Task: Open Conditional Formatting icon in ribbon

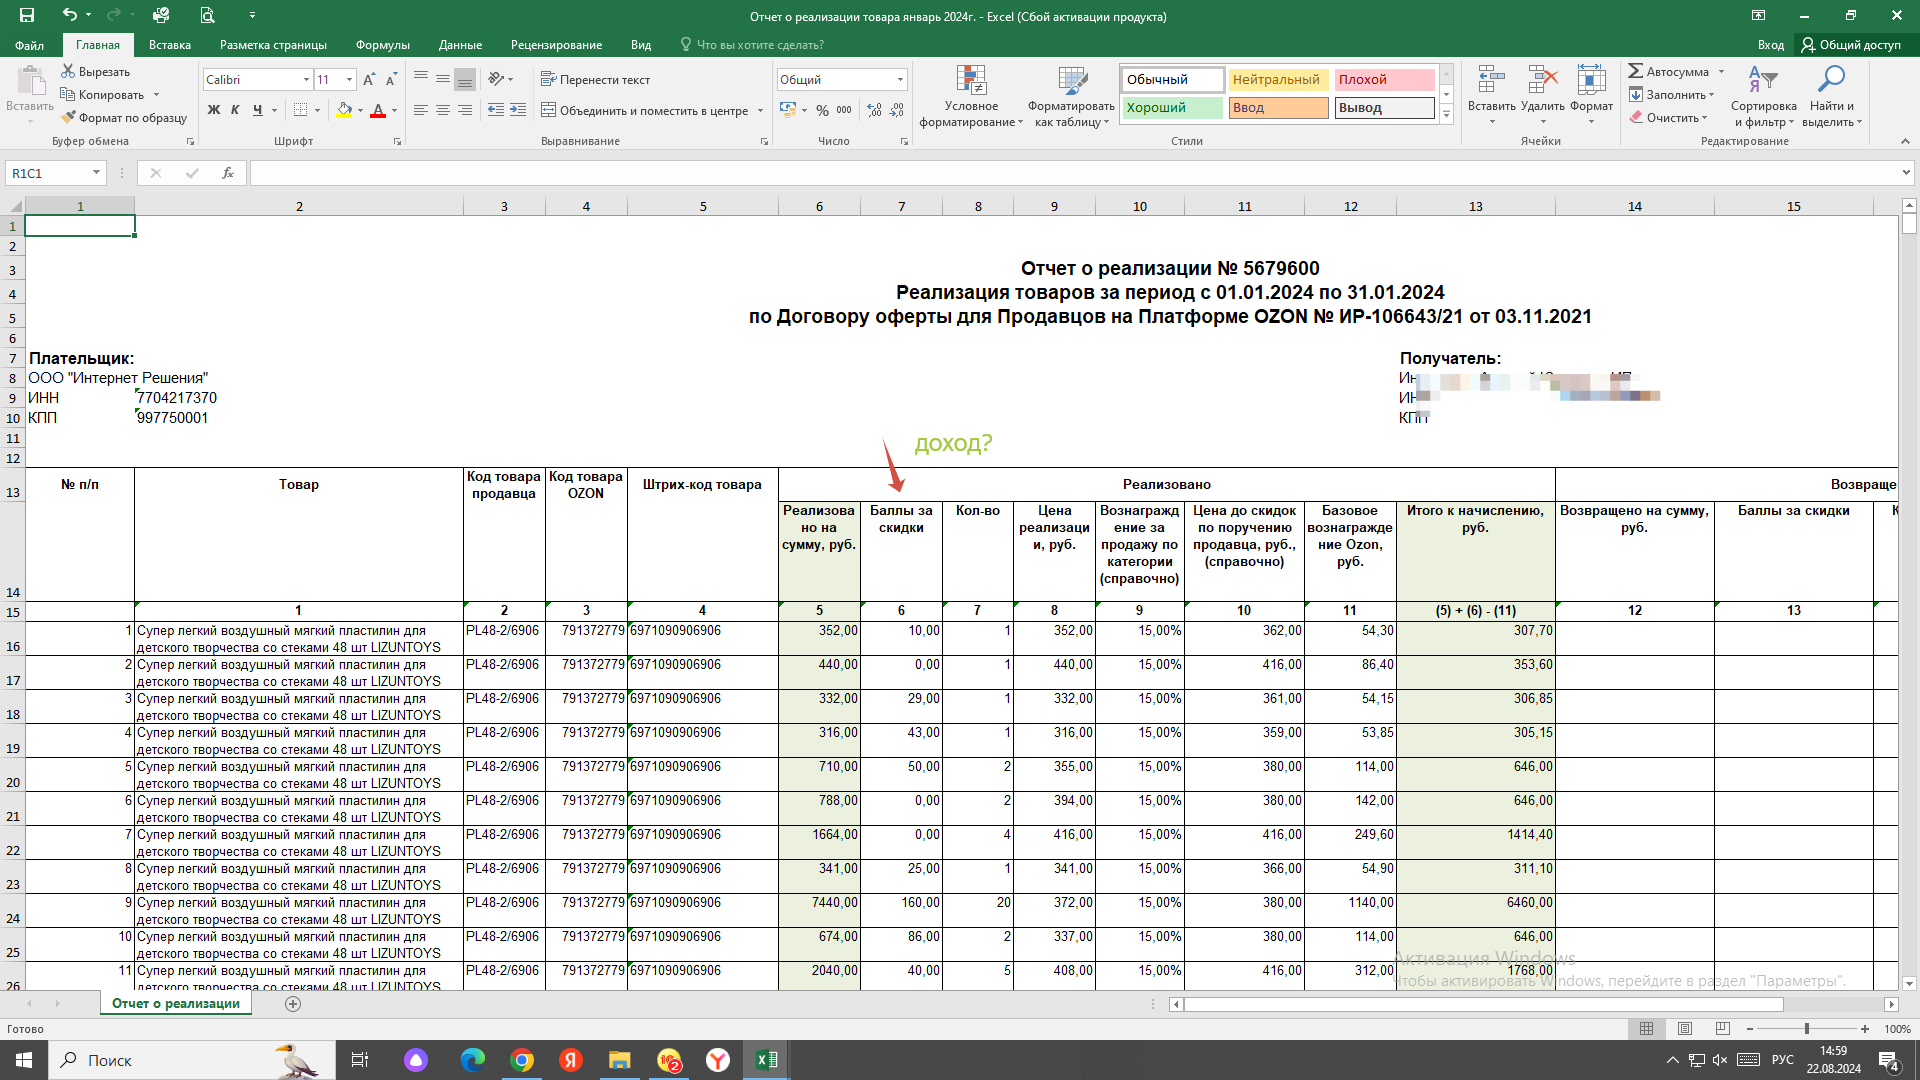Action: pos(971,81)
